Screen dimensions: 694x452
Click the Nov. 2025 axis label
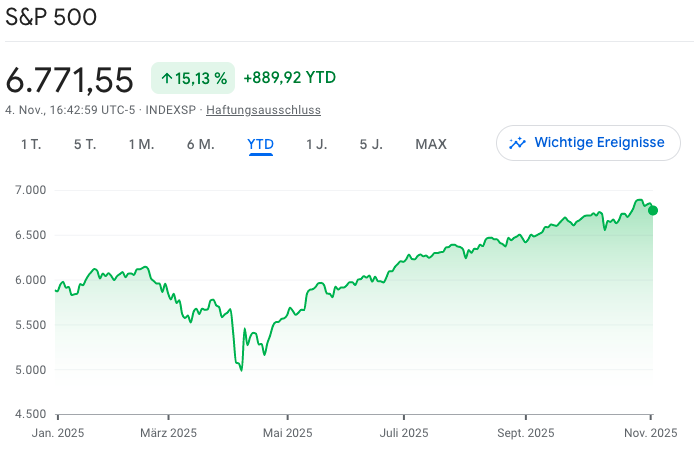[651, 433]
